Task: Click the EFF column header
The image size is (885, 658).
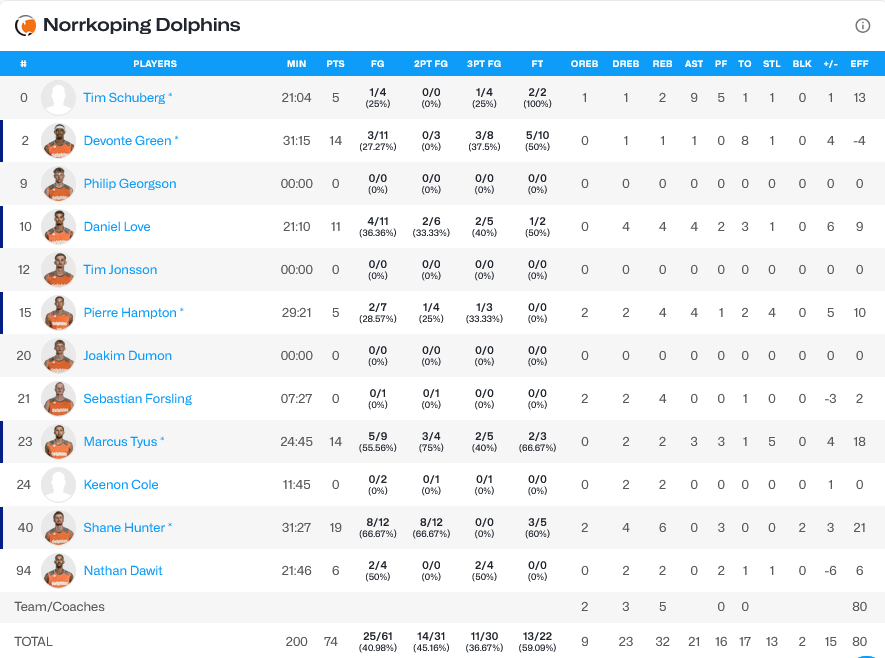Action: 858,64
